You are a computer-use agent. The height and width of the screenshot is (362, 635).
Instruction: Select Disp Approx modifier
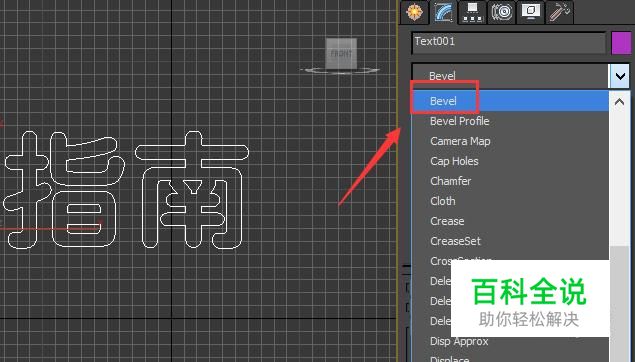[510, 341]
